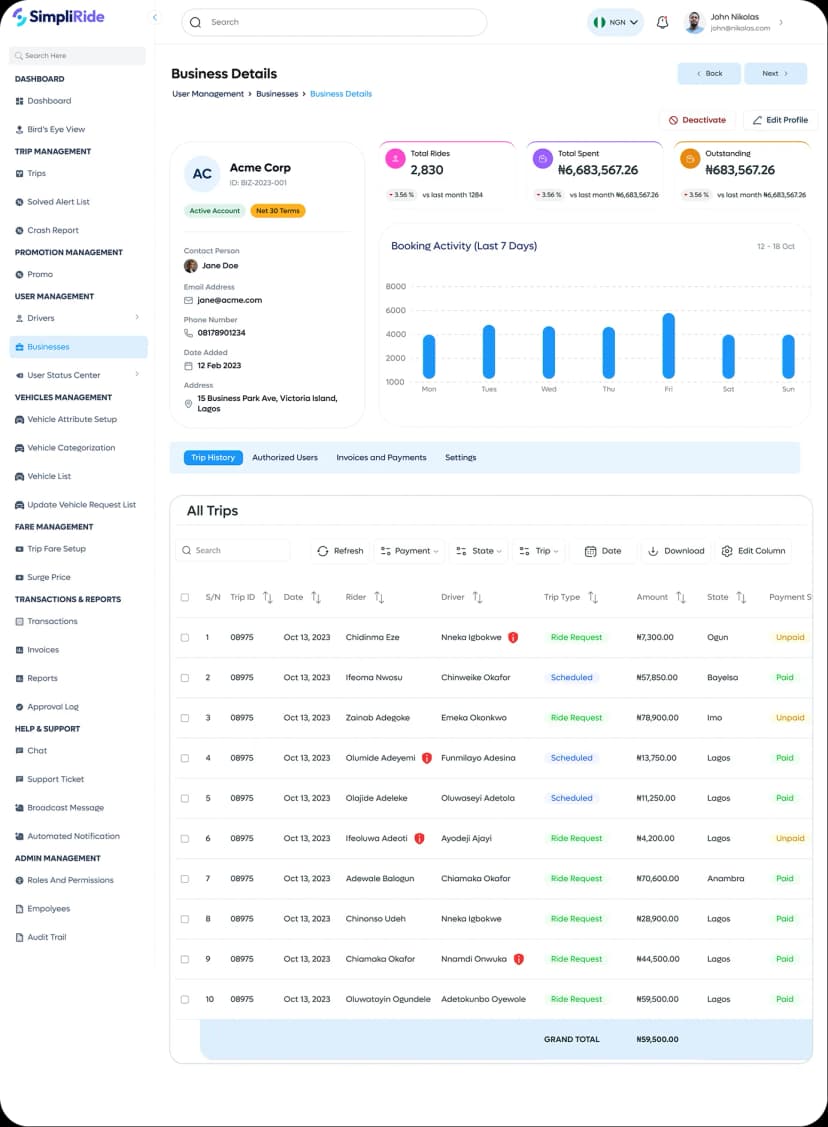Check the box for row 5 Olajide Adeleke
The height and width of the screenshot is (1127, 828).
[x=185, y=799]
